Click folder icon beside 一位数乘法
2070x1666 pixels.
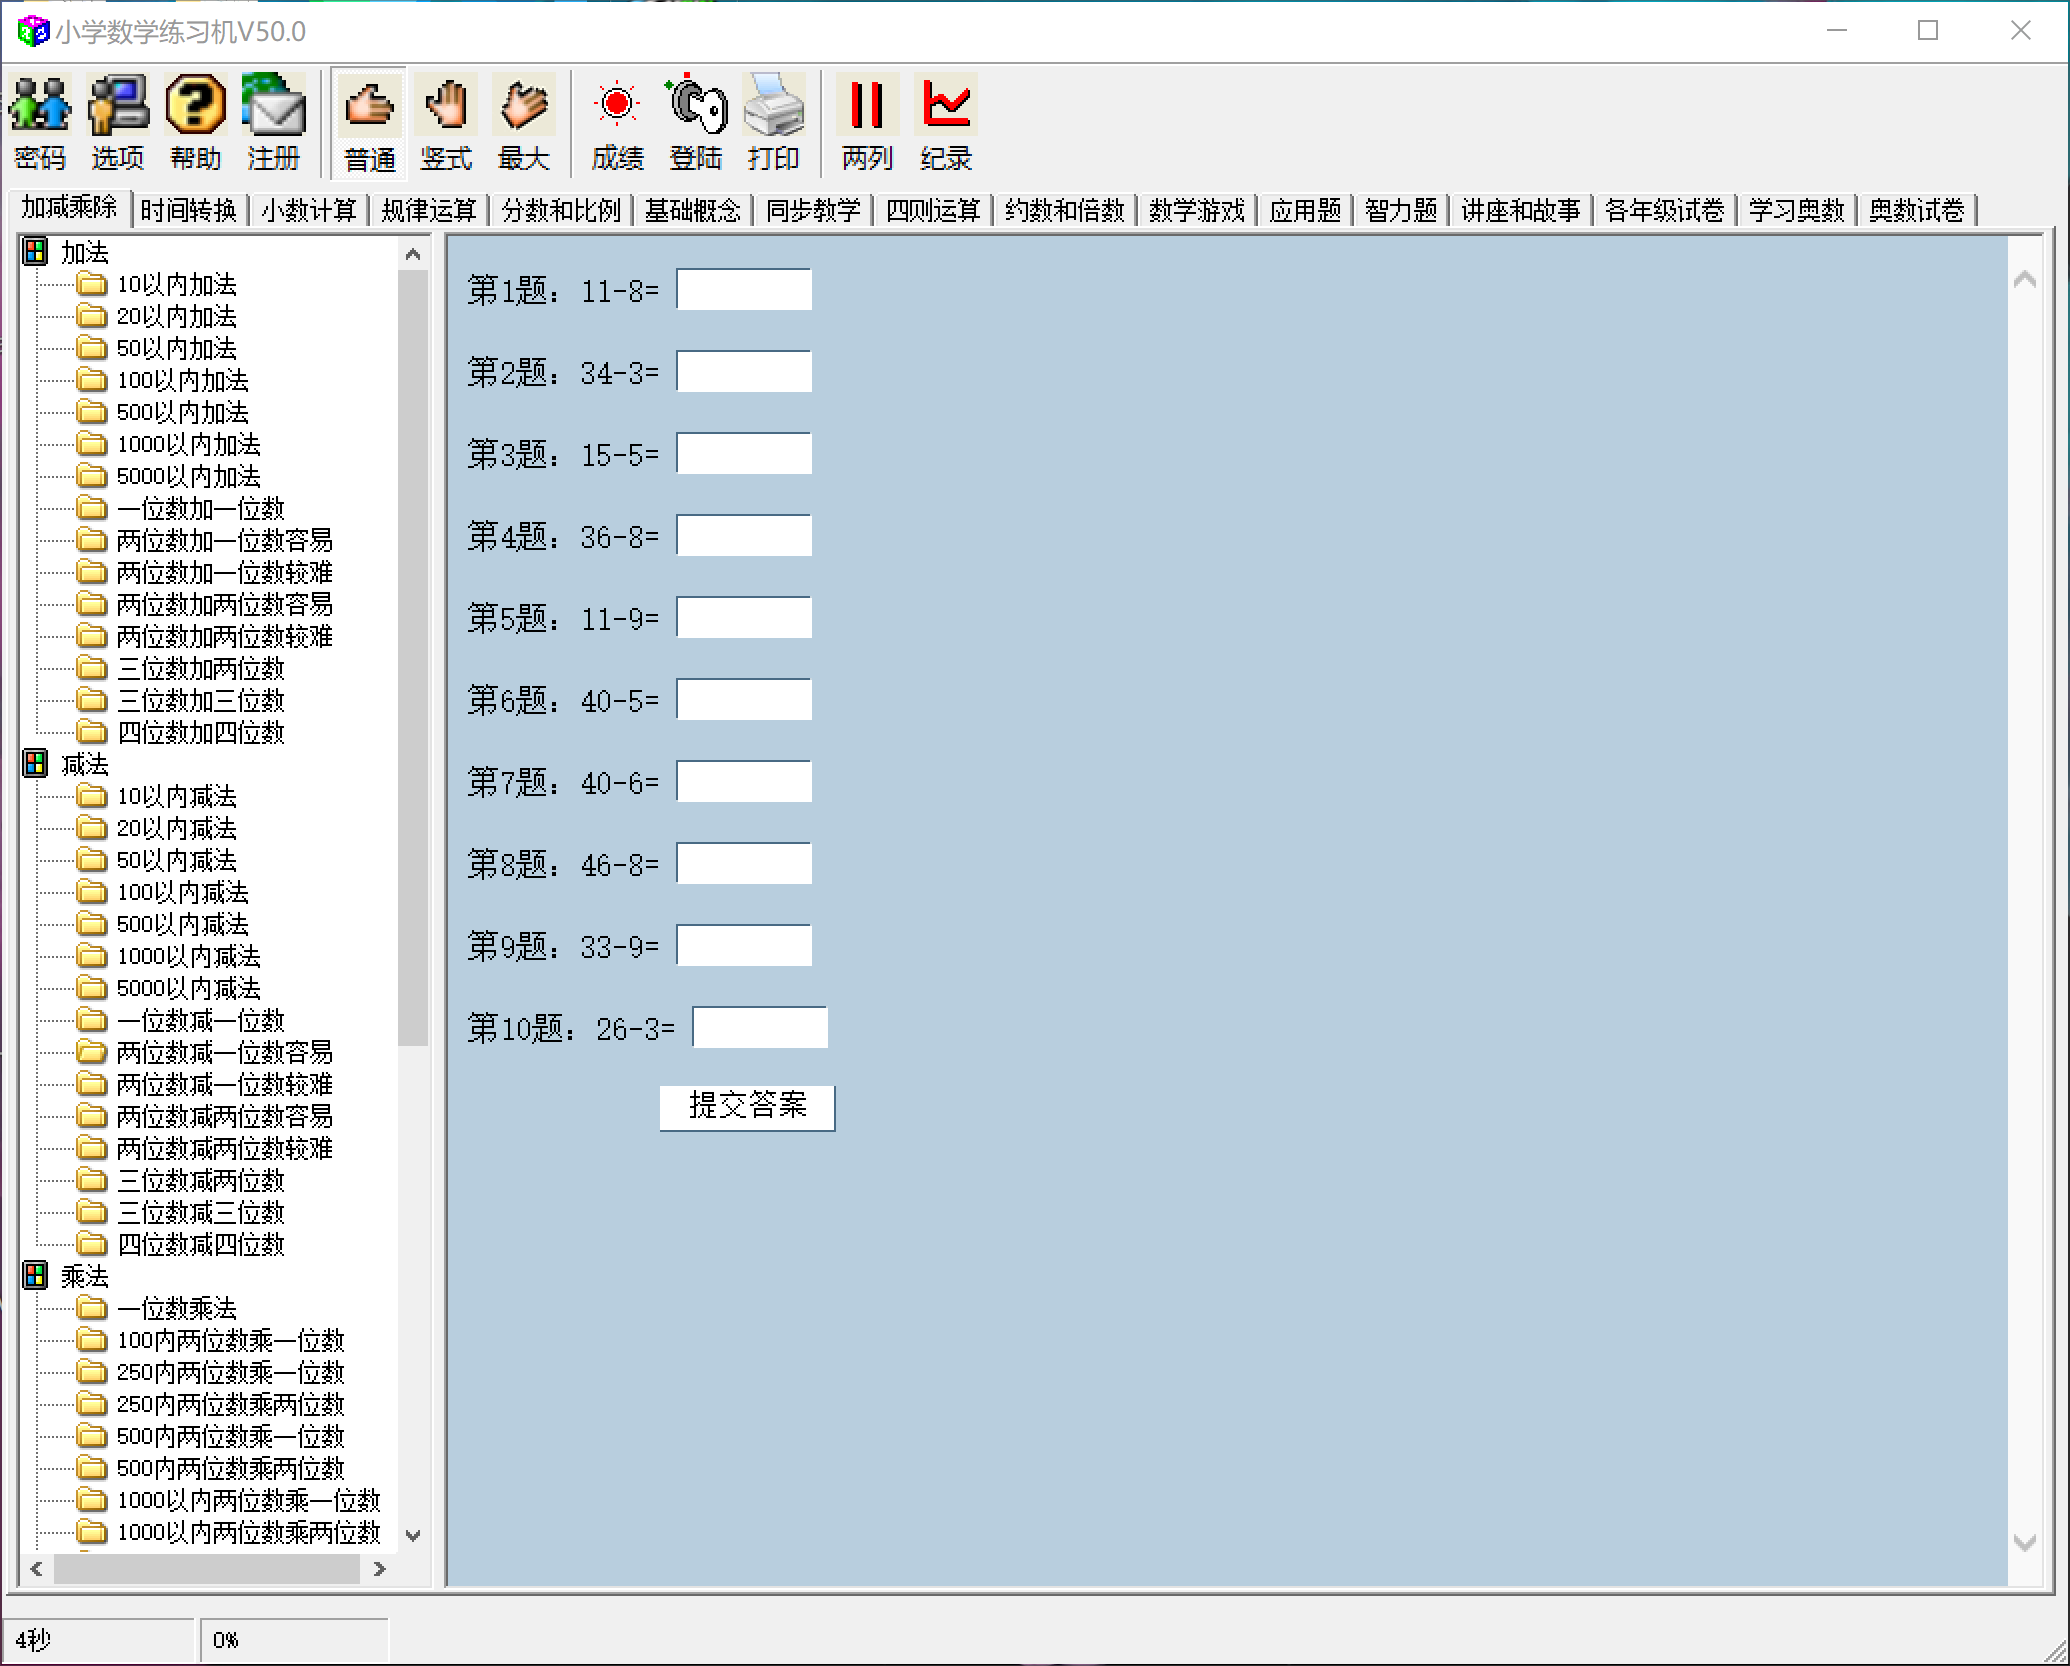tap(92, 1308)
